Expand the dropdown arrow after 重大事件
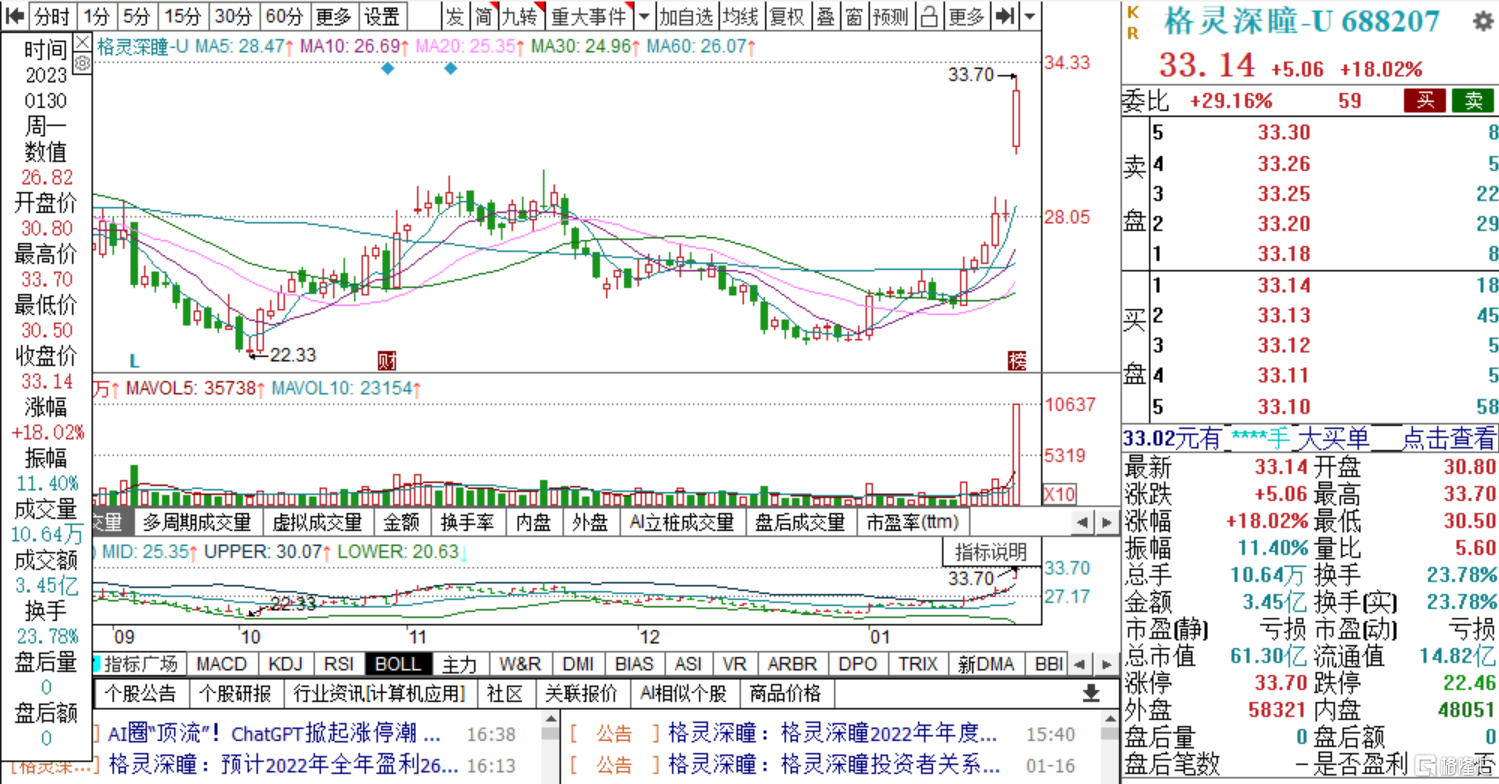Viewport: 1499px width, 784px height. [x=644, y=16]
